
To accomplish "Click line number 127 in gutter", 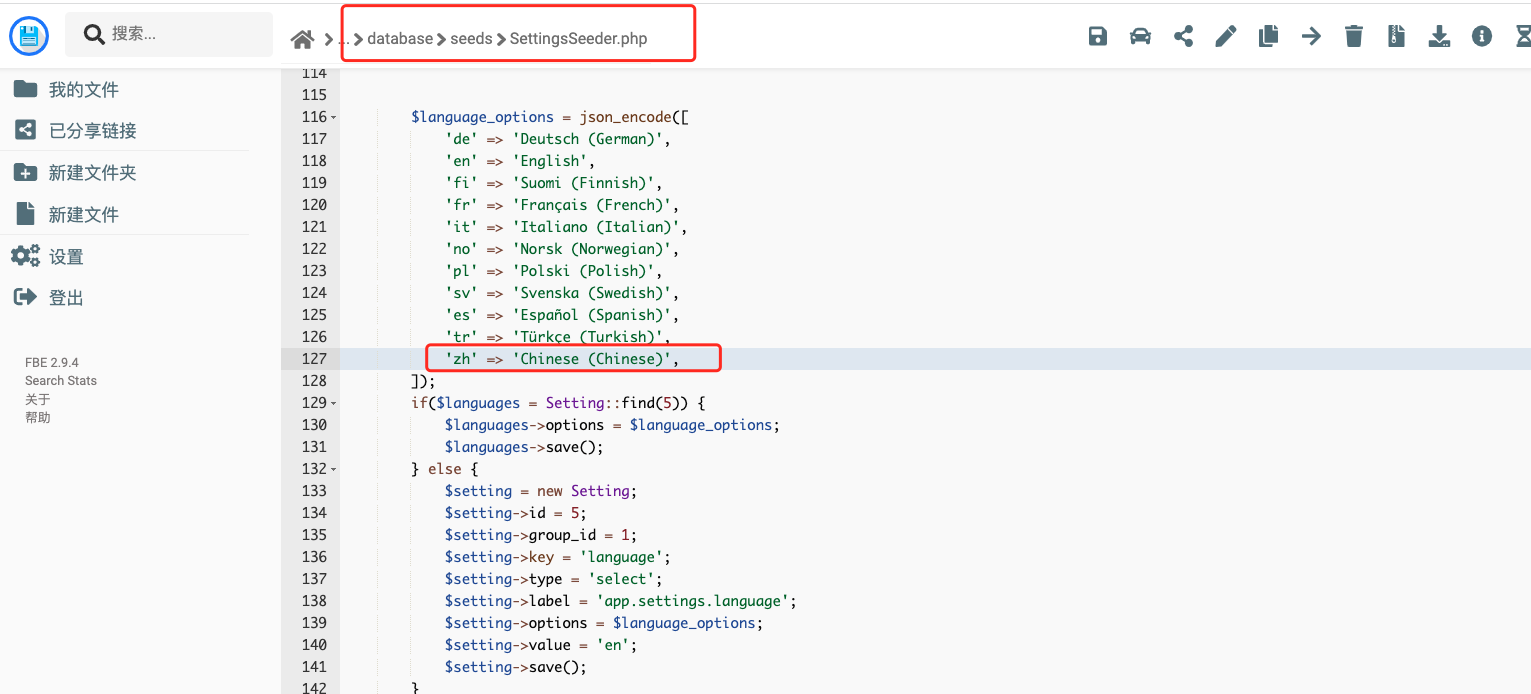I will pyautogui.click(x=314, y=359).
